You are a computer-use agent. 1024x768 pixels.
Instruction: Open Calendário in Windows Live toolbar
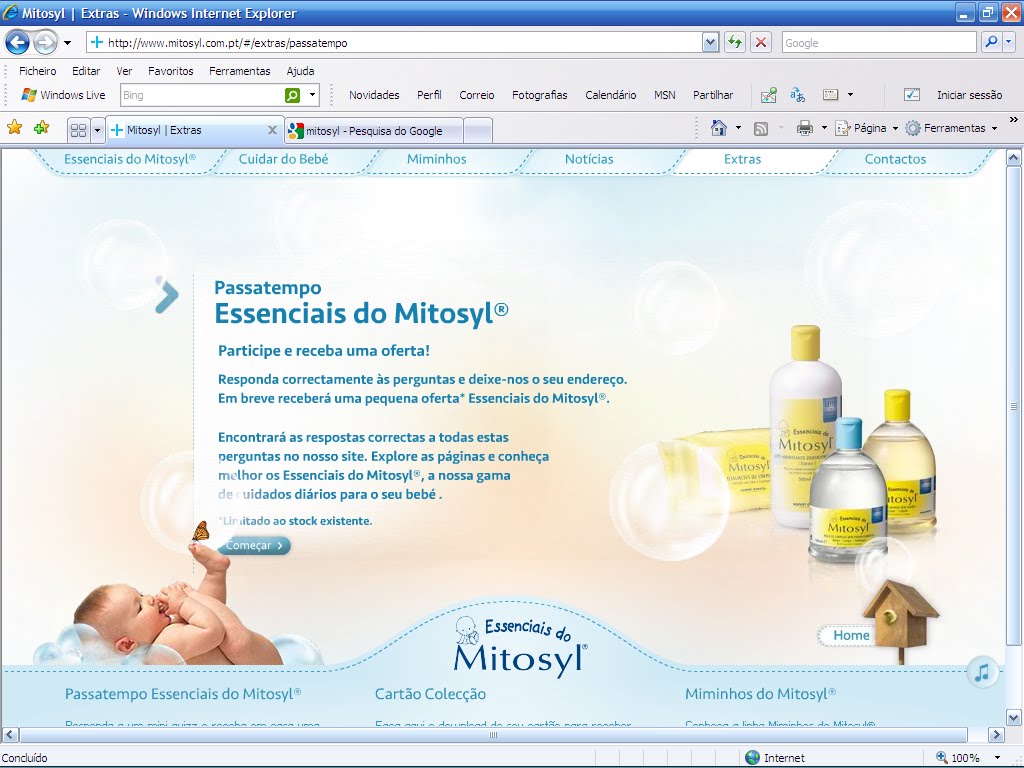click(611, 95)
